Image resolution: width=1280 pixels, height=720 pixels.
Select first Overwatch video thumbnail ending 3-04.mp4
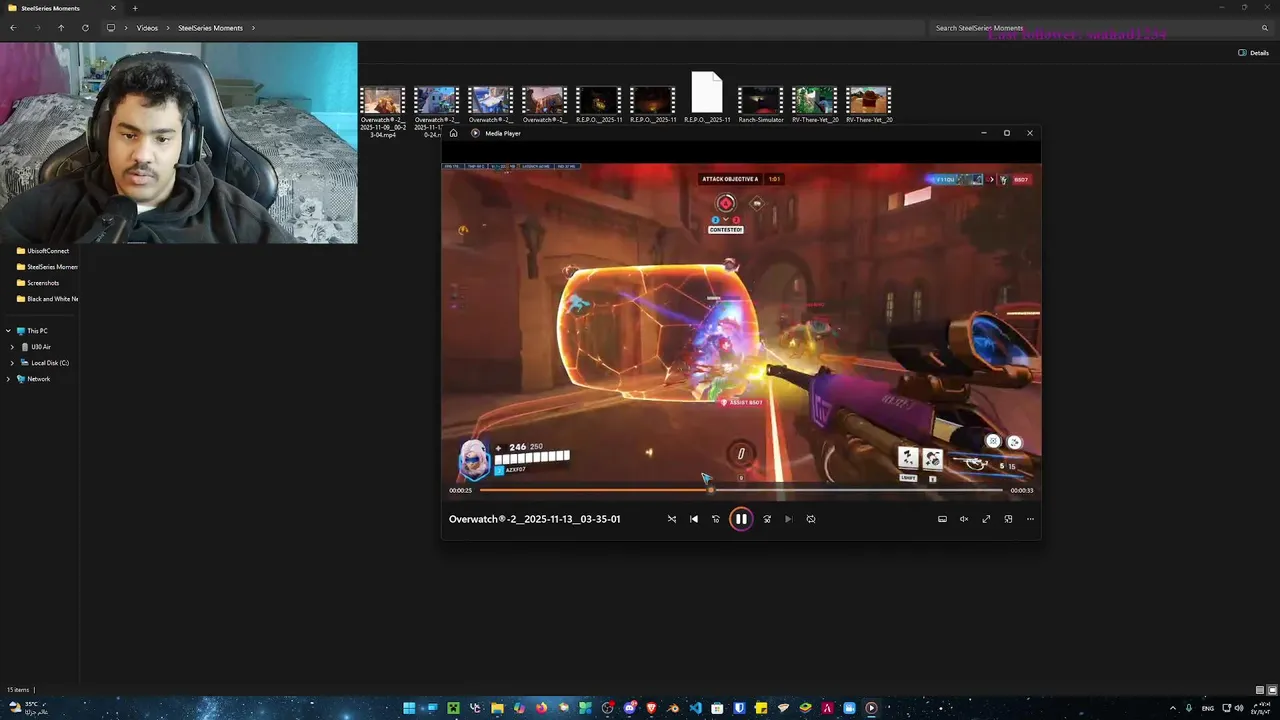(383, 111)
